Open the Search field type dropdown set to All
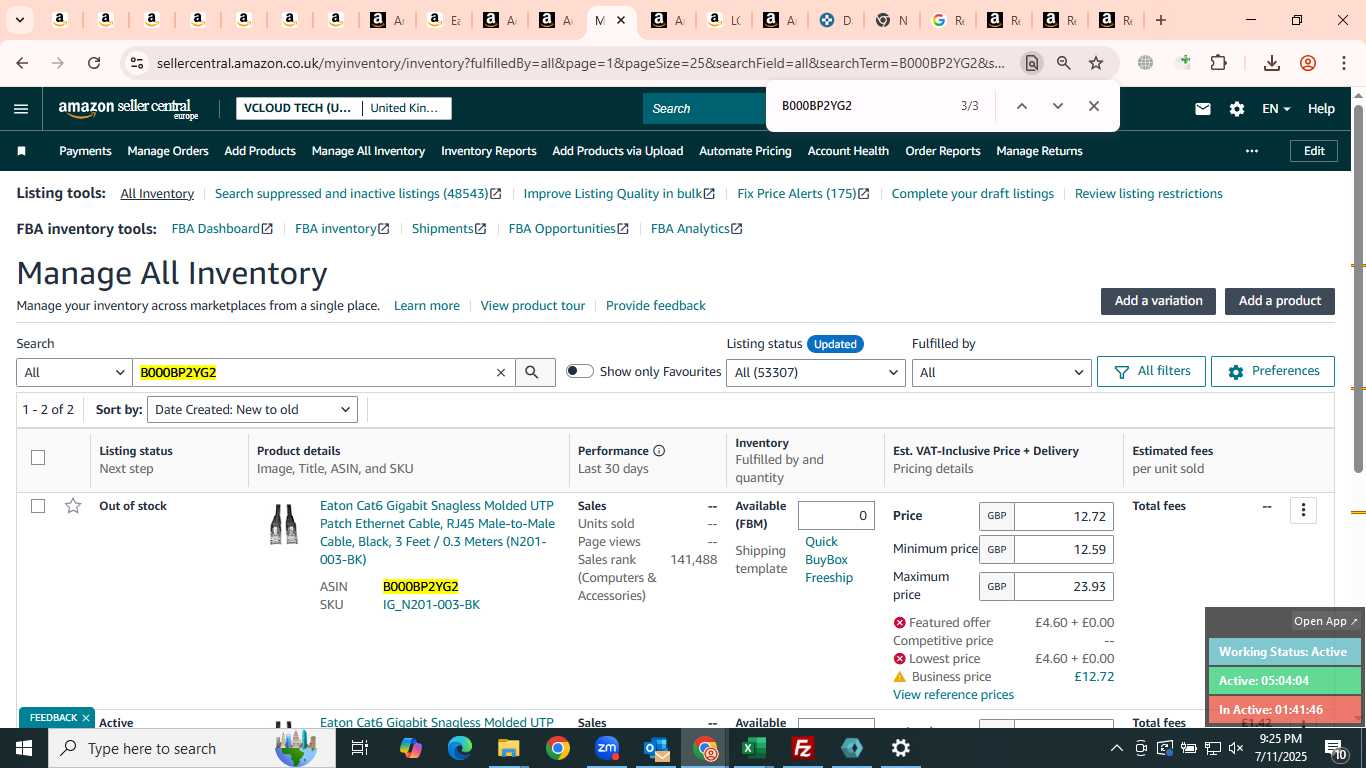Screen dimensions: 1366x768 point(74,372)
